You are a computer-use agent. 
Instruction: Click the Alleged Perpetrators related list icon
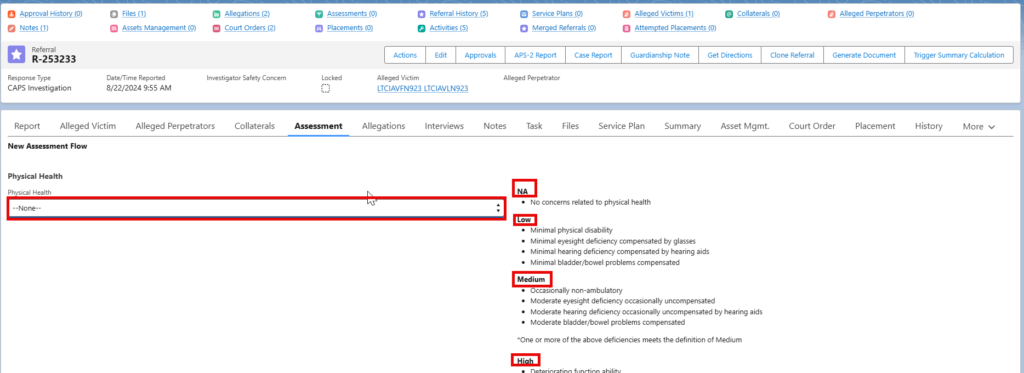point(831,14)
